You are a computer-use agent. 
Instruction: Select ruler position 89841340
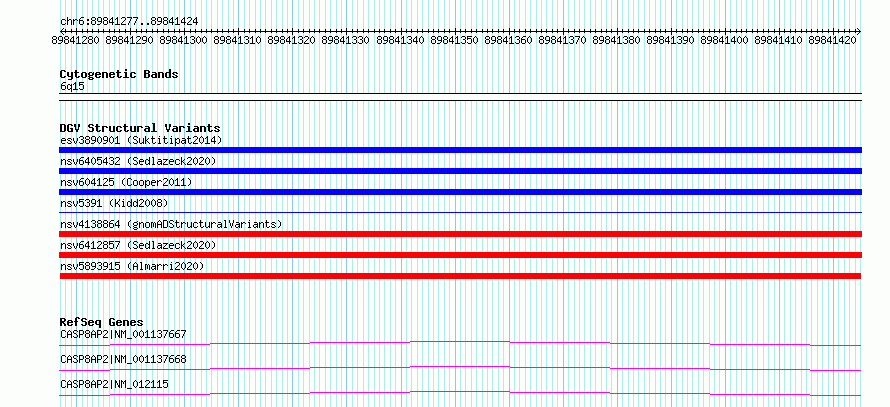(x=400, y=40)
